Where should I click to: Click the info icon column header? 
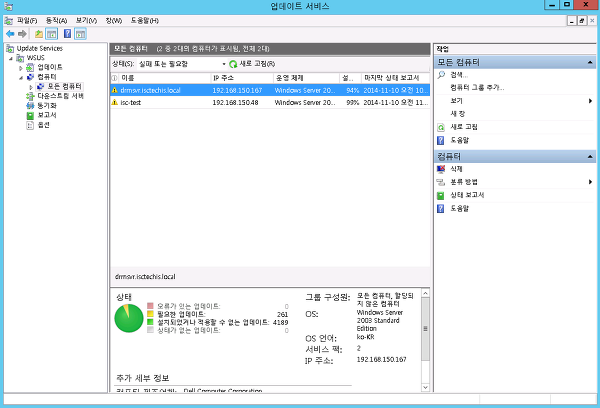click(x=114, y=78)
